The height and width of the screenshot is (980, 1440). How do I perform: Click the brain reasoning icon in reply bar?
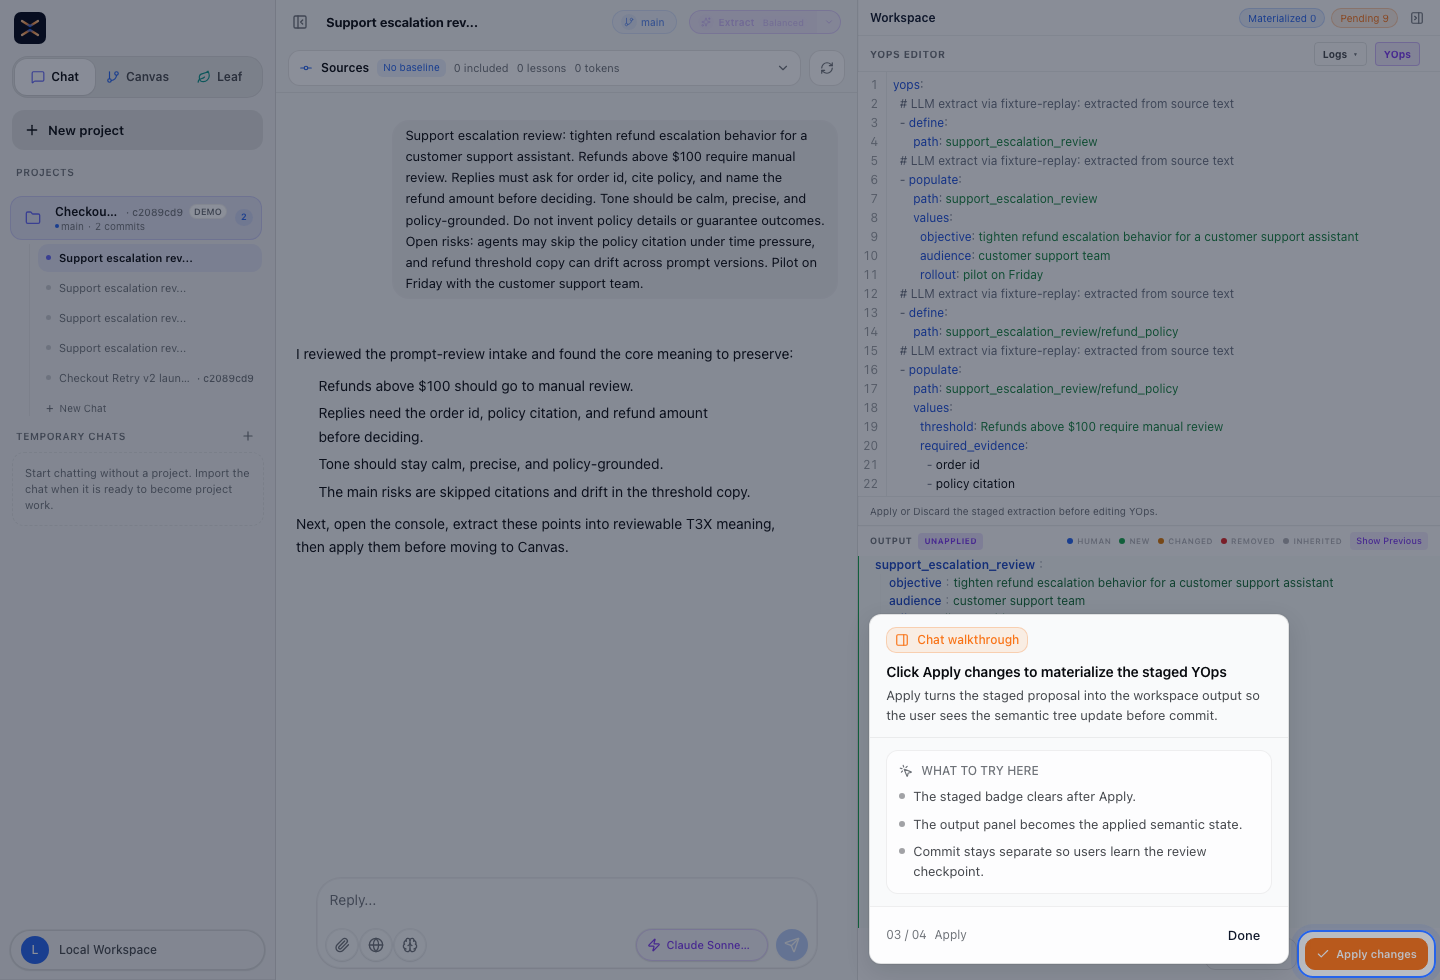click(410, 945)
